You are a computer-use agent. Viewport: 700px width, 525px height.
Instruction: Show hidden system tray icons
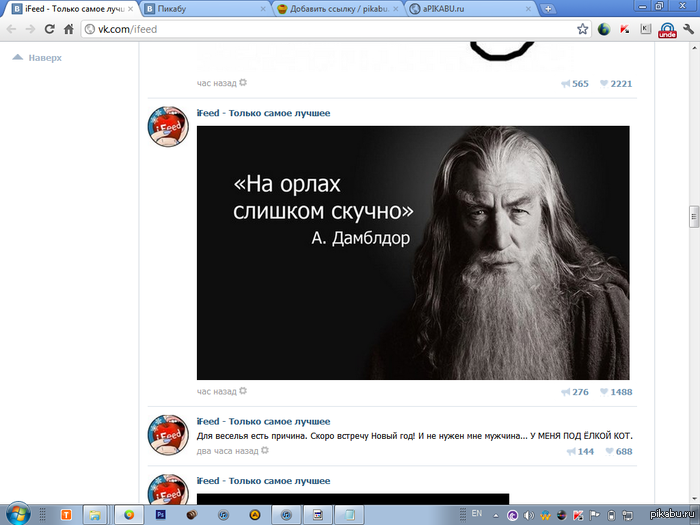tap(496, 516)
